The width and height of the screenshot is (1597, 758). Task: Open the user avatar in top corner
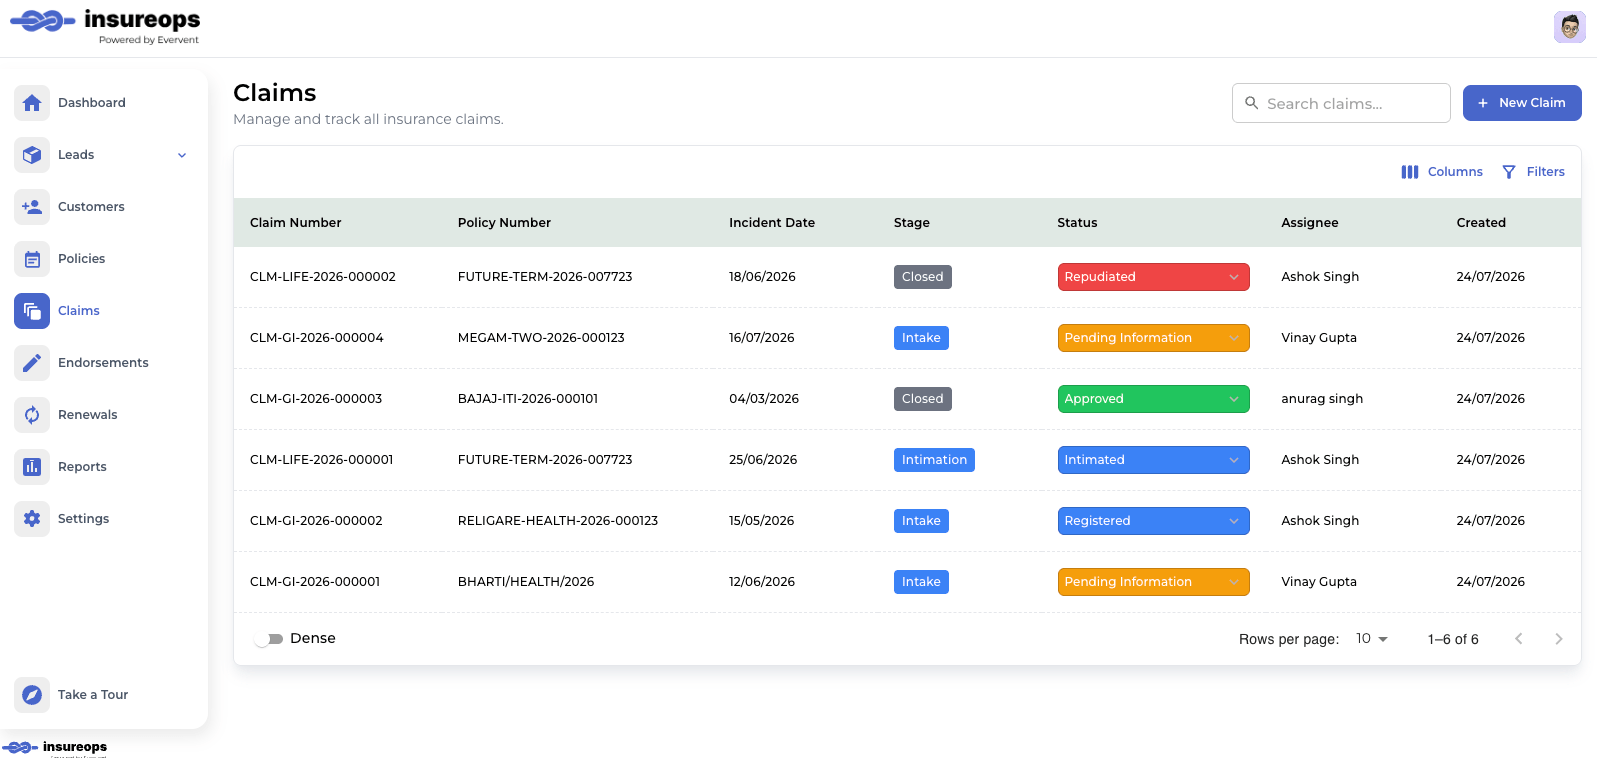pos(1569,27)
